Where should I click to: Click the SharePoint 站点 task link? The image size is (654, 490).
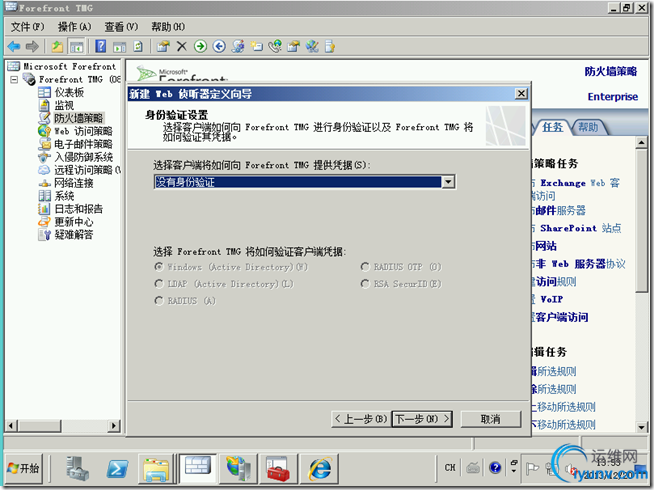pyautogui.click(x=580, y=228)
